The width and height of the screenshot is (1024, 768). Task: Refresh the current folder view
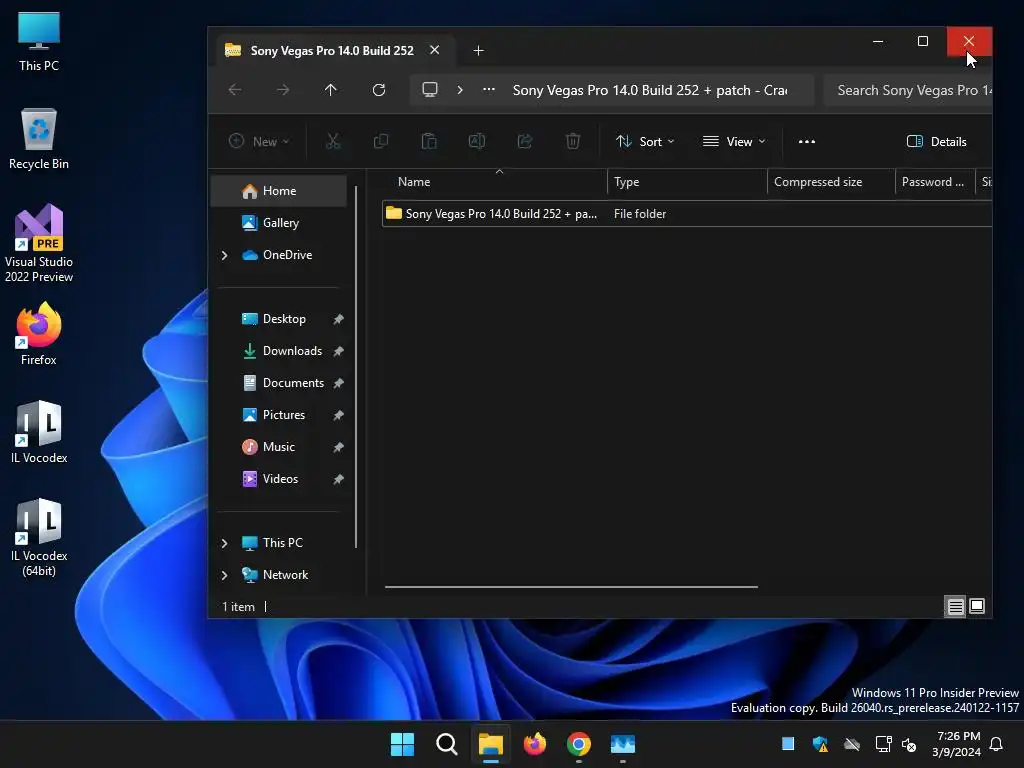coord(379,90)
